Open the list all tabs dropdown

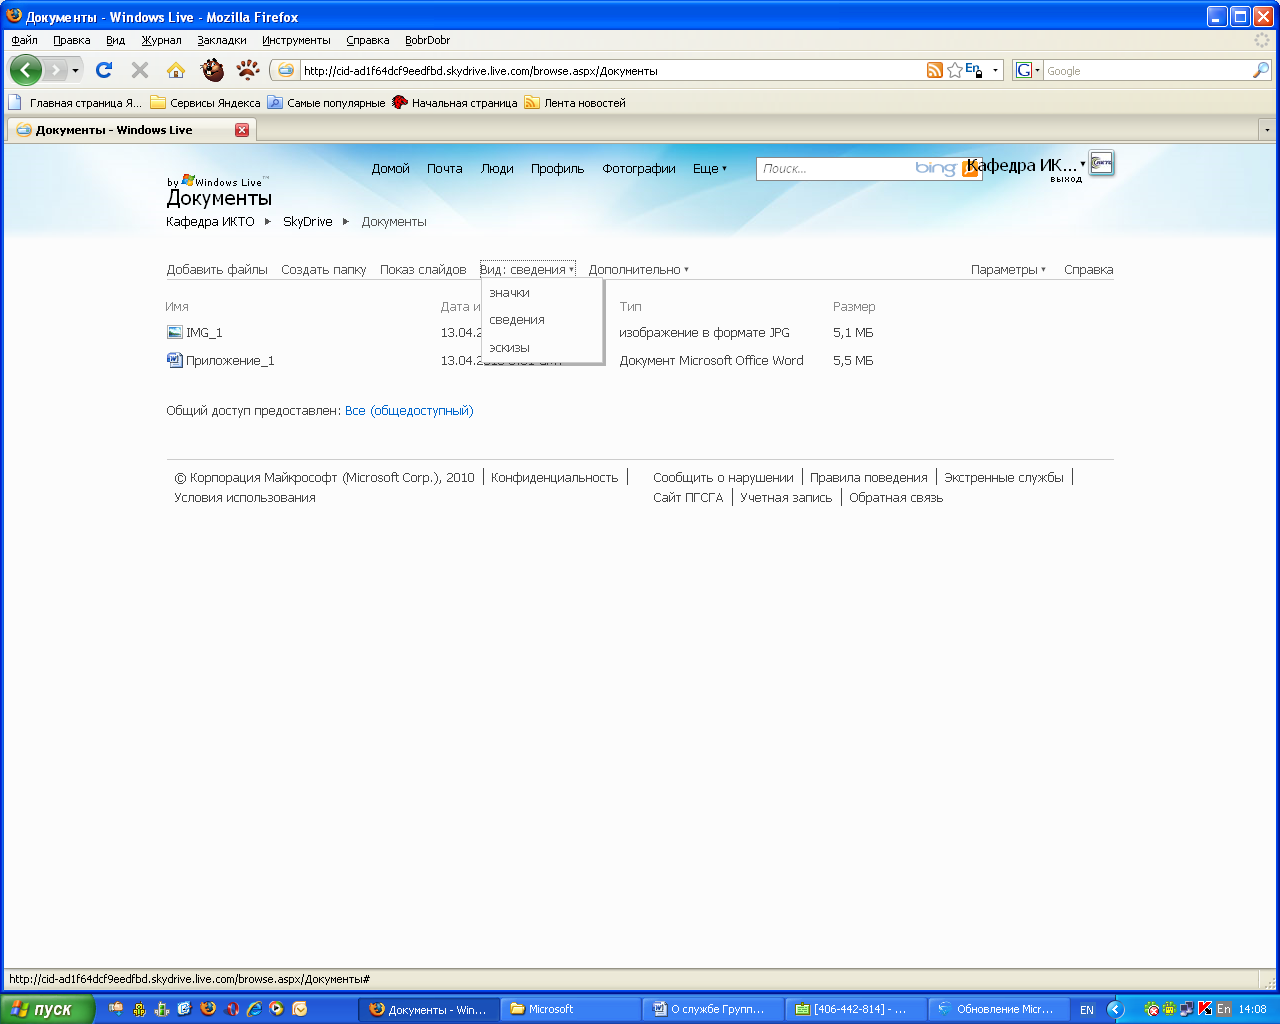tap(1267, 130)
